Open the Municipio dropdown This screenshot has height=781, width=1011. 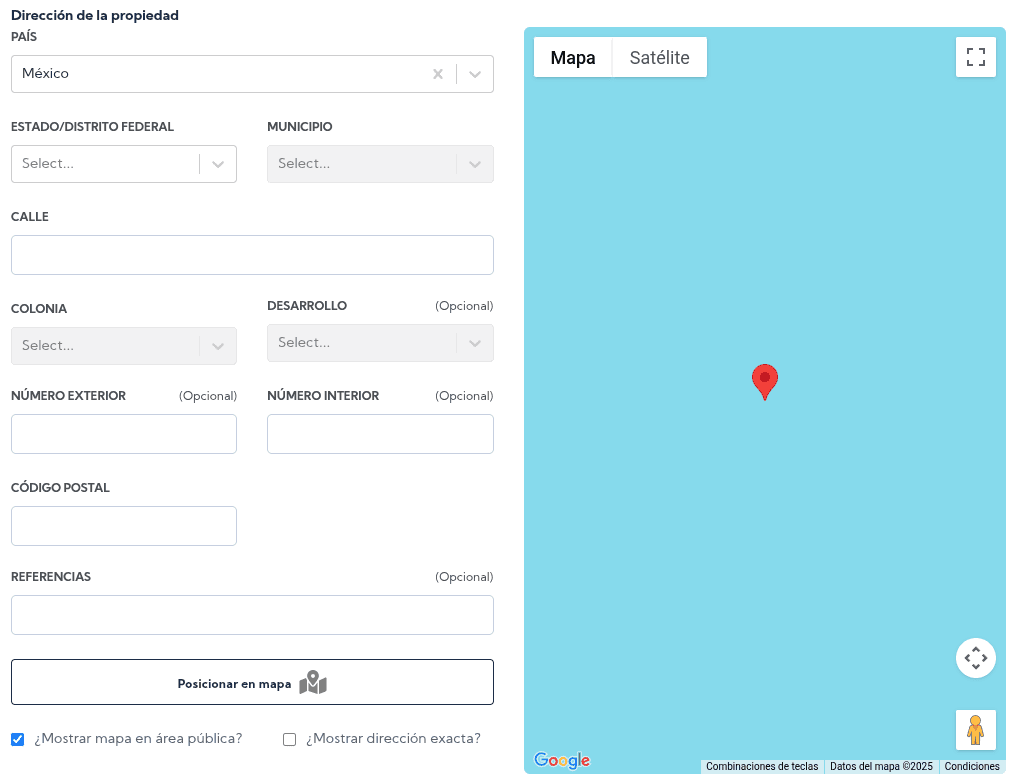(x=379, y=164)
